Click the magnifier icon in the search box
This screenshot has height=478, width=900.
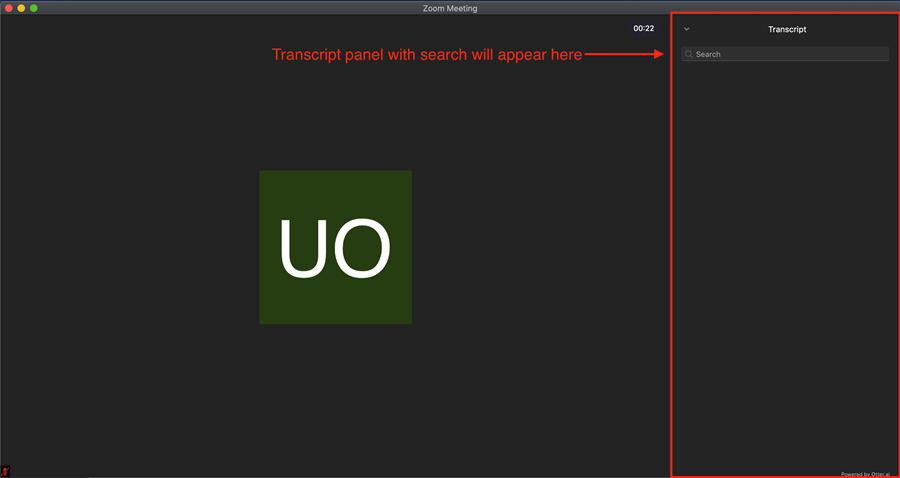pos(689,54)
